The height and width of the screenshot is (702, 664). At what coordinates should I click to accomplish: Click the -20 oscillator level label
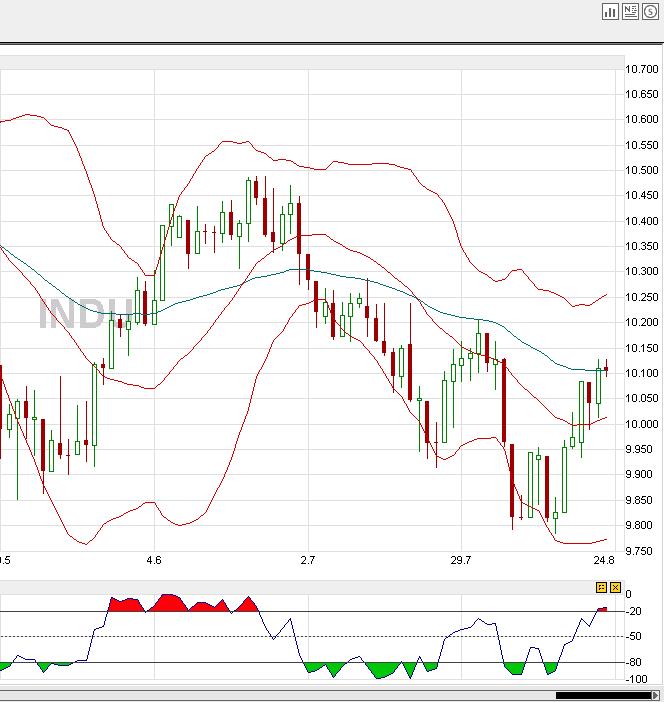click(634, 611)
